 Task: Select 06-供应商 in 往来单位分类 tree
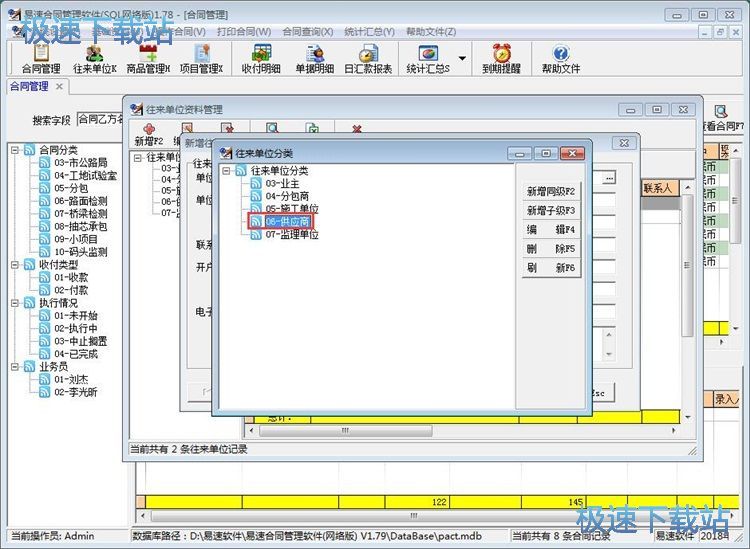click(287, 221)
